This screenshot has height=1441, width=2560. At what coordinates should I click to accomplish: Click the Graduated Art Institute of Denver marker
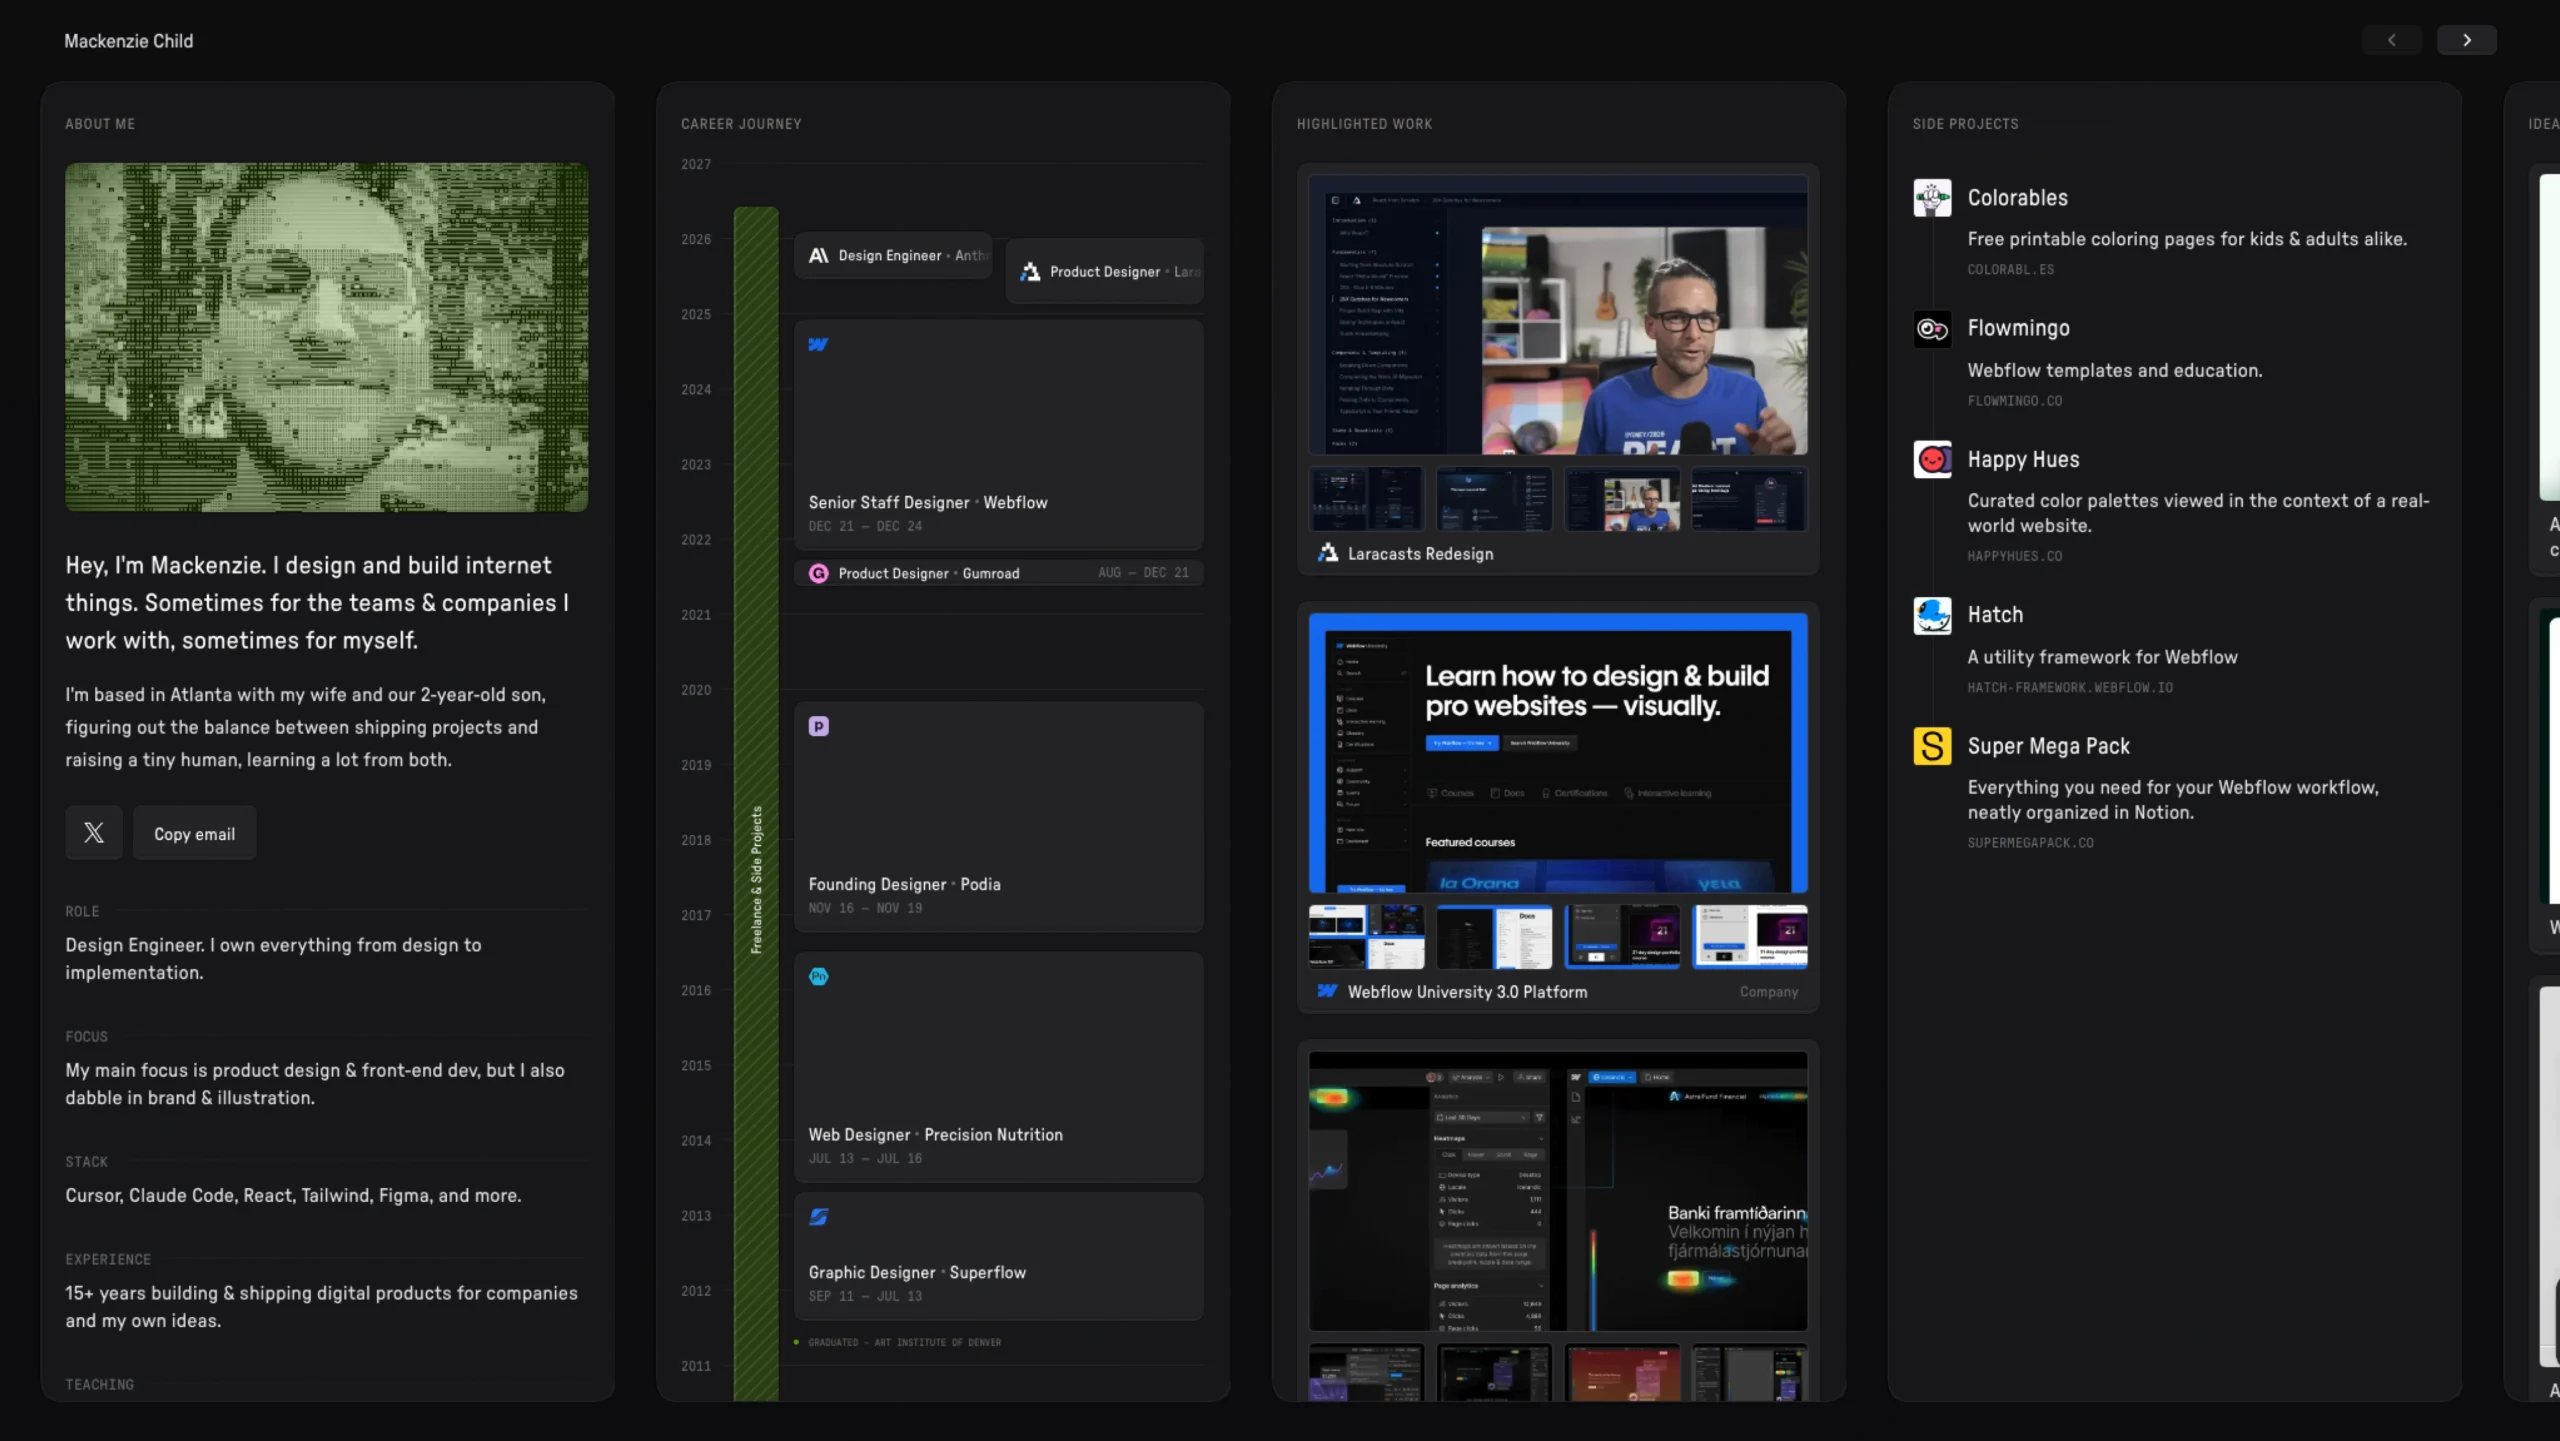click(897, 1342)
